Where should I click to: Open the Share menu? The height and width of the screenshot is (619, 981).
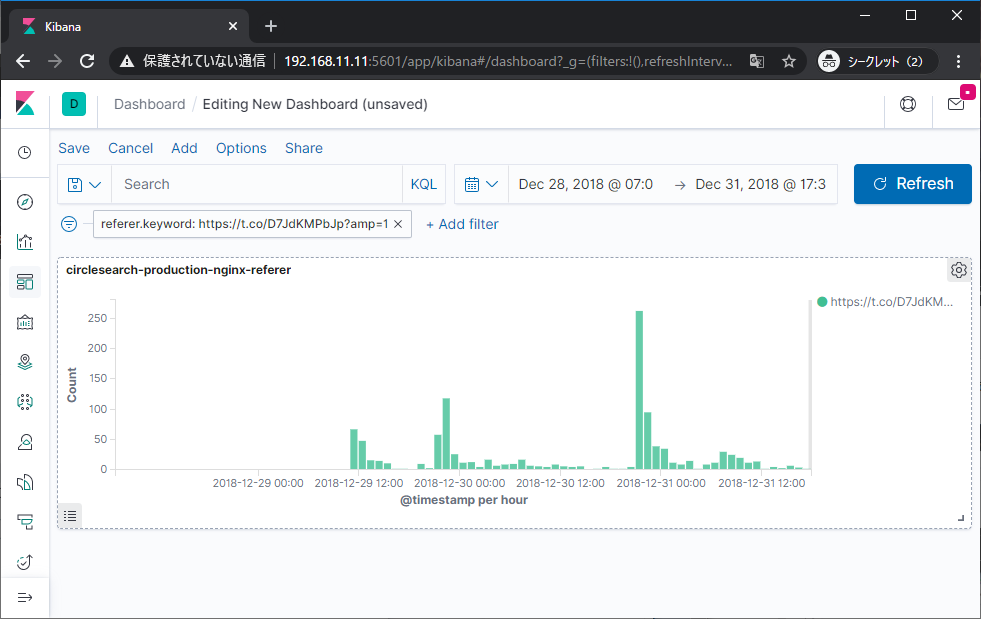(303, 148)
